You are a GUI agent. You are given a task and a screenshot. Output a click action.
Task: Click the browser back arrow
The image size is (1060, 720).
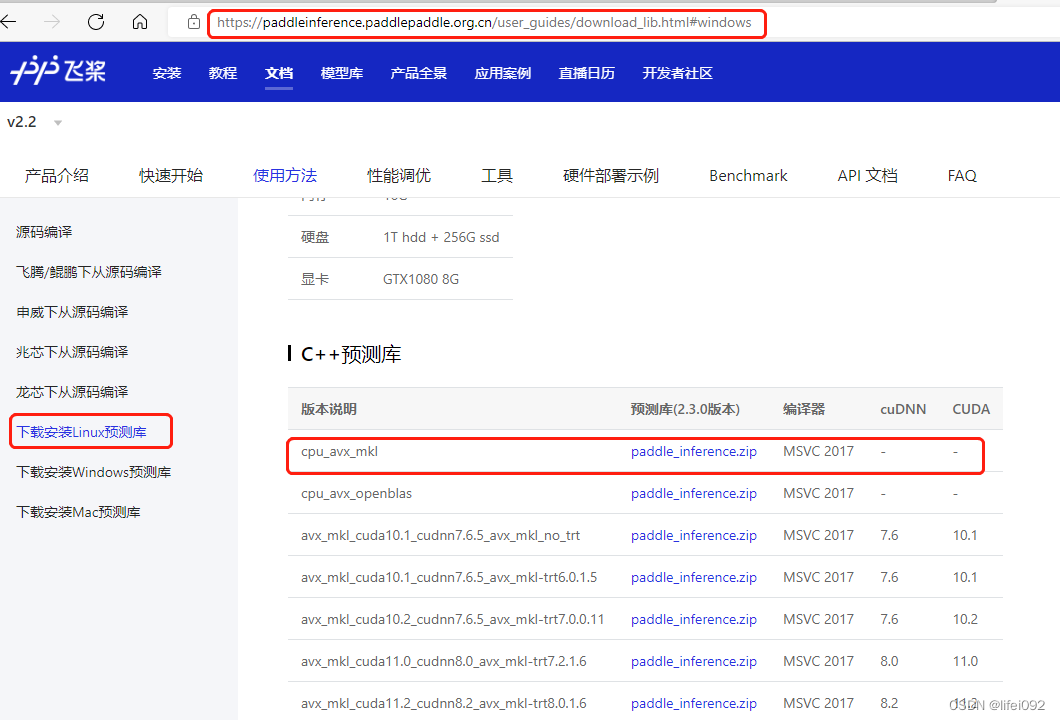pos(8,22)
